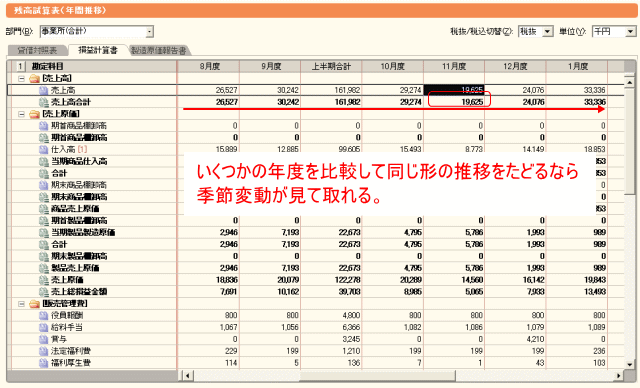The height and width of the screenshot is (388, 640).
Task: Click the 14,149 cell in 仕入高 row
Action: [515, 149]
